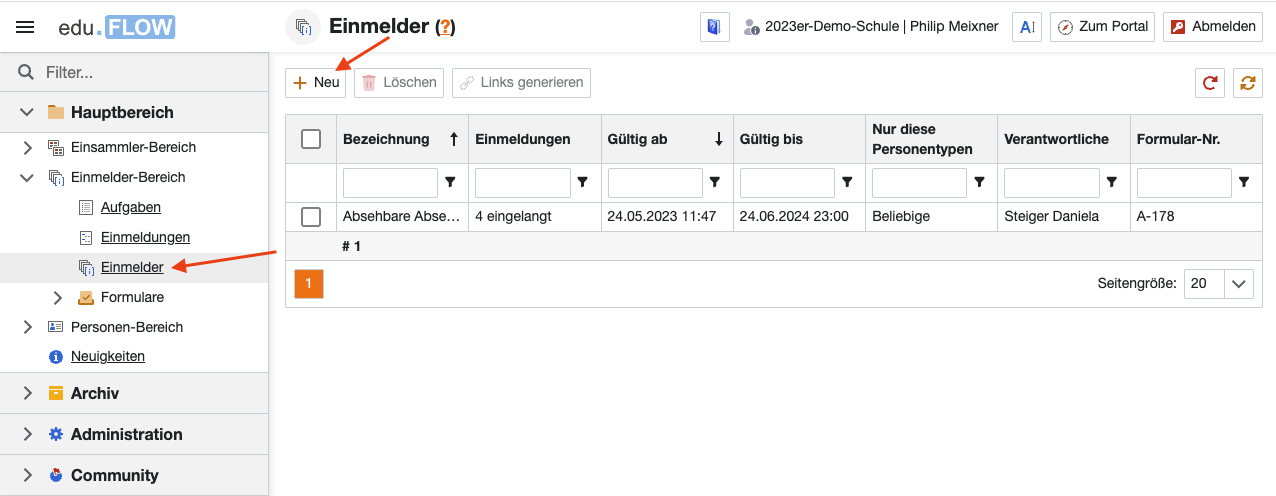Click the blue book documentation icon

[714, 27]
